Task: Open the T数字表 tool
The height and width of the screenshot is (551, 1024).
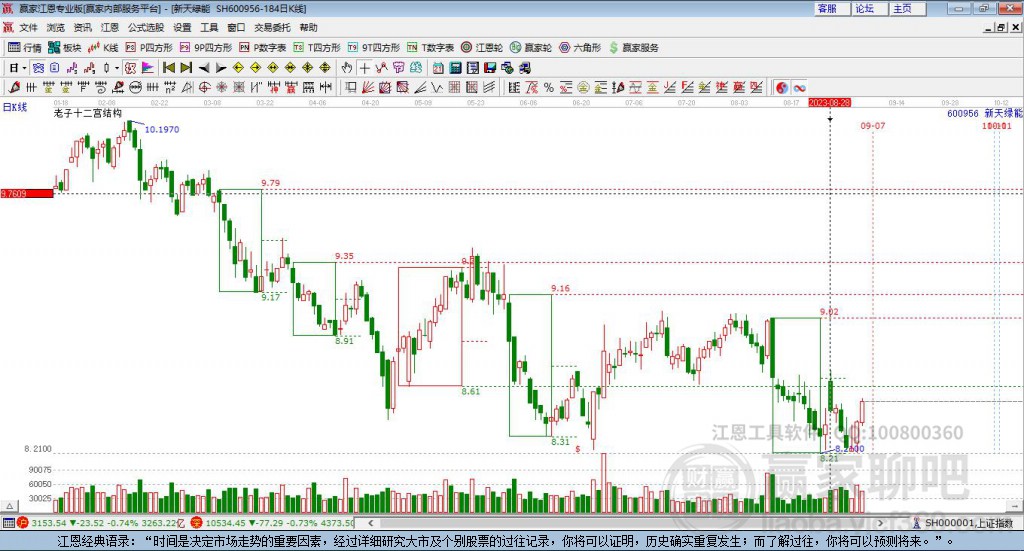Action: (x=430, y=48)
